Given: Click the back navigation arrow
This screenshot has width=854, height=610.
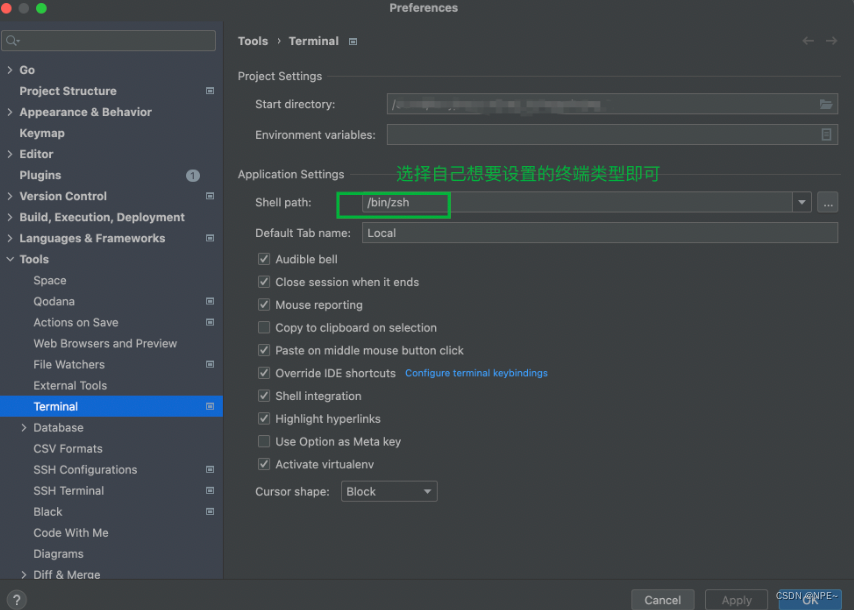Looking at the screenshot, I should (x=808, y=41).
